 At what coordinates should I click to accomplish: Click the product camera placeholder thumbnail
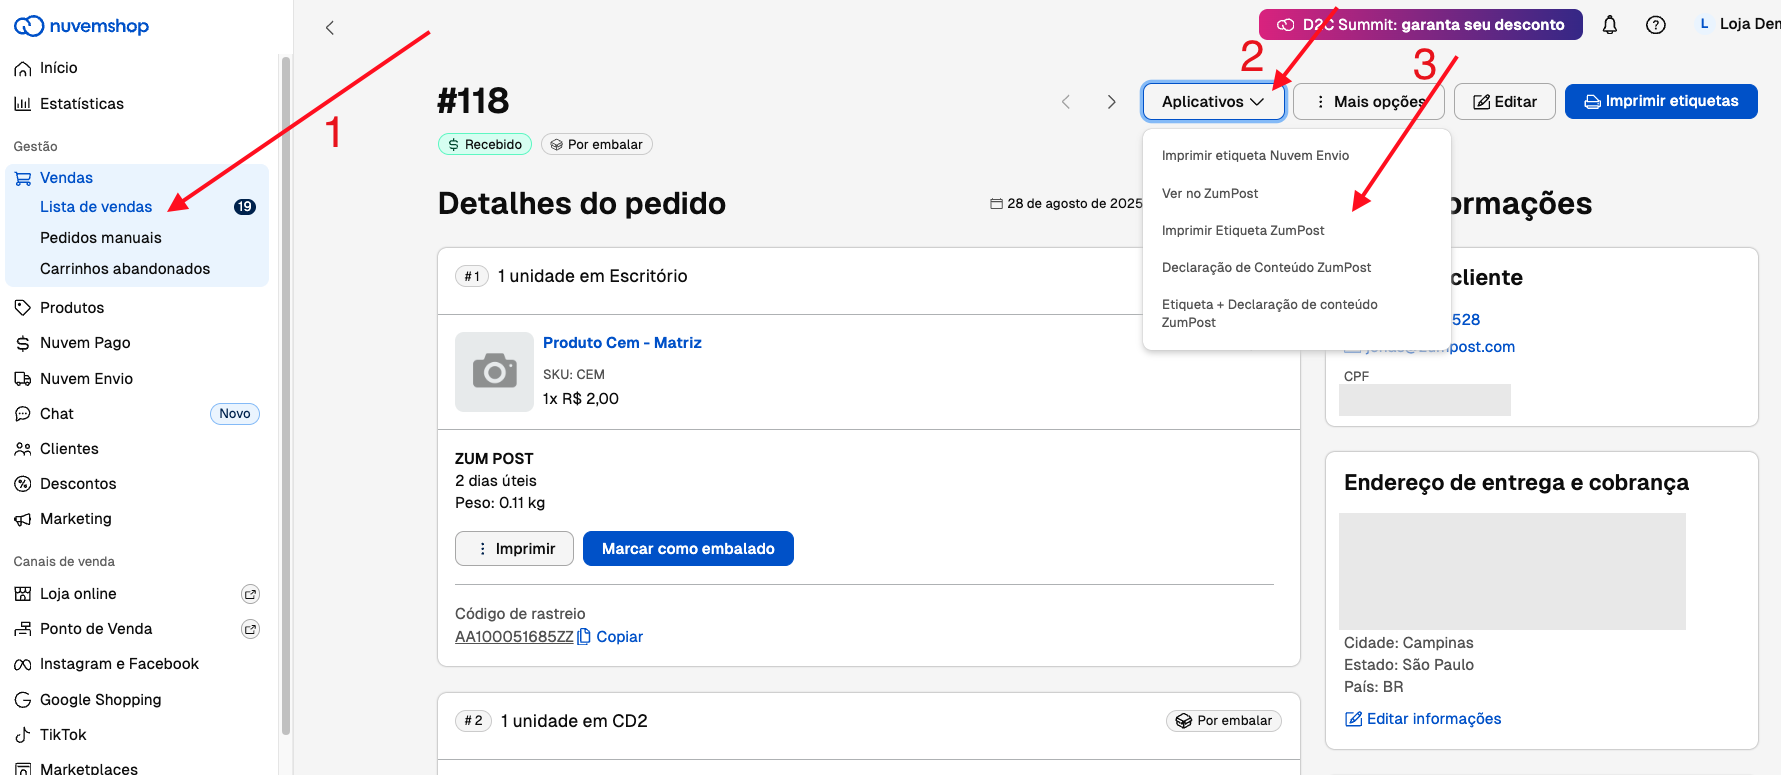(494, 371)
